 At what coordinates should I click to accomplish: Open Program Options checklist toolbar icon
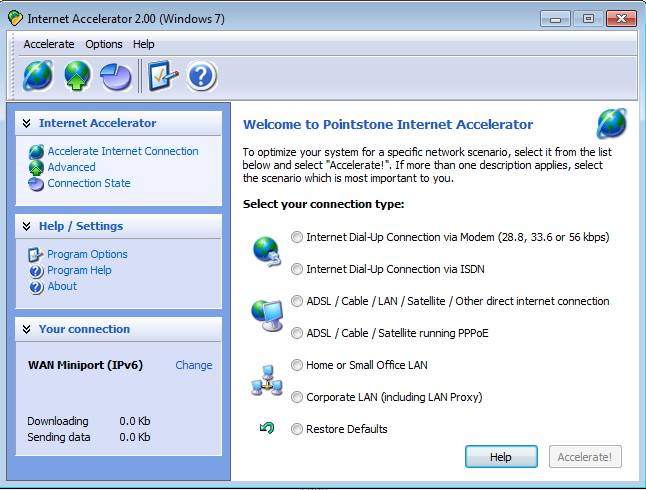[163, 75]
